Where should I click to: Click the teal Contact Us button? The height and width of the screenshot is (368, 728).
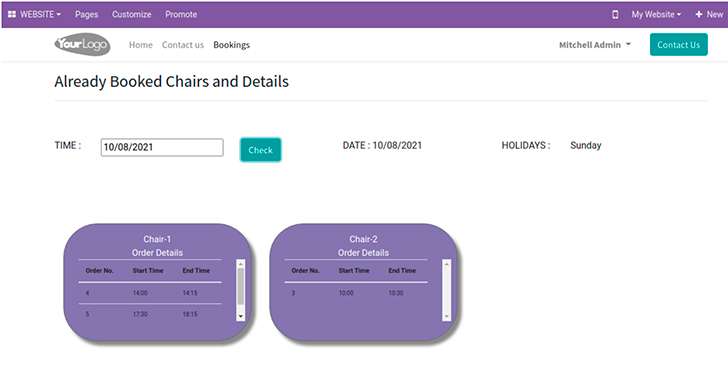(x=678, y=45)
